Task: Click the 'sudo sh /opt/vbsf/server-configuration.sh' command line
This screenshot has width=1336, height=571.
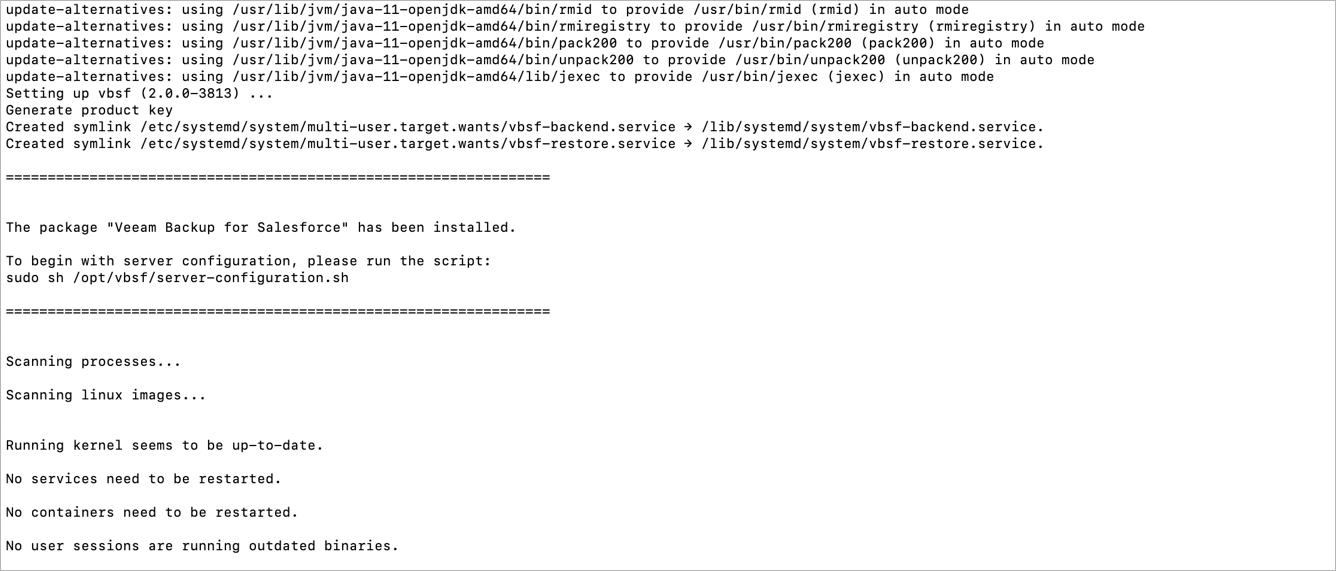Action: (x=177, y=278)
